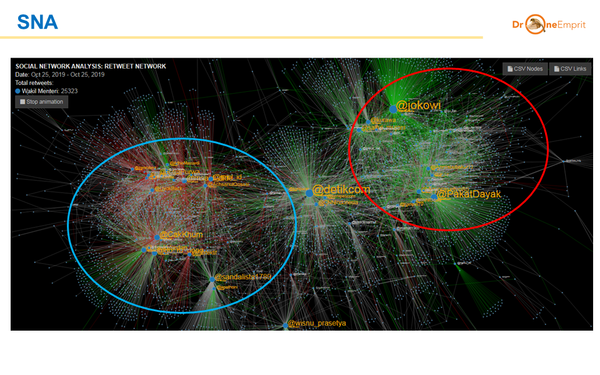Select the @PakatDayak node circle
The width and height of the screenshot is (600, 375).
pos(434,197)
